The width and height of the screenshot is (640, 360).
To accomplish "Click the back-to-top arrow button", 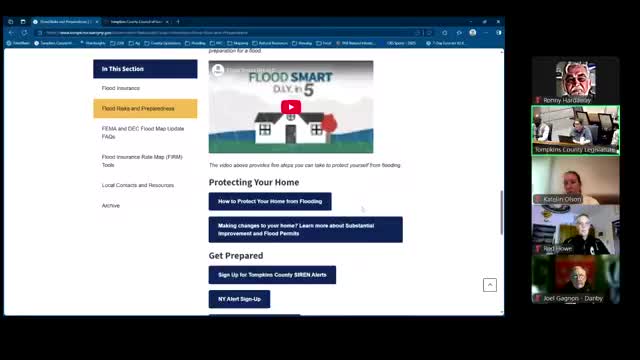I will (490, 285).
